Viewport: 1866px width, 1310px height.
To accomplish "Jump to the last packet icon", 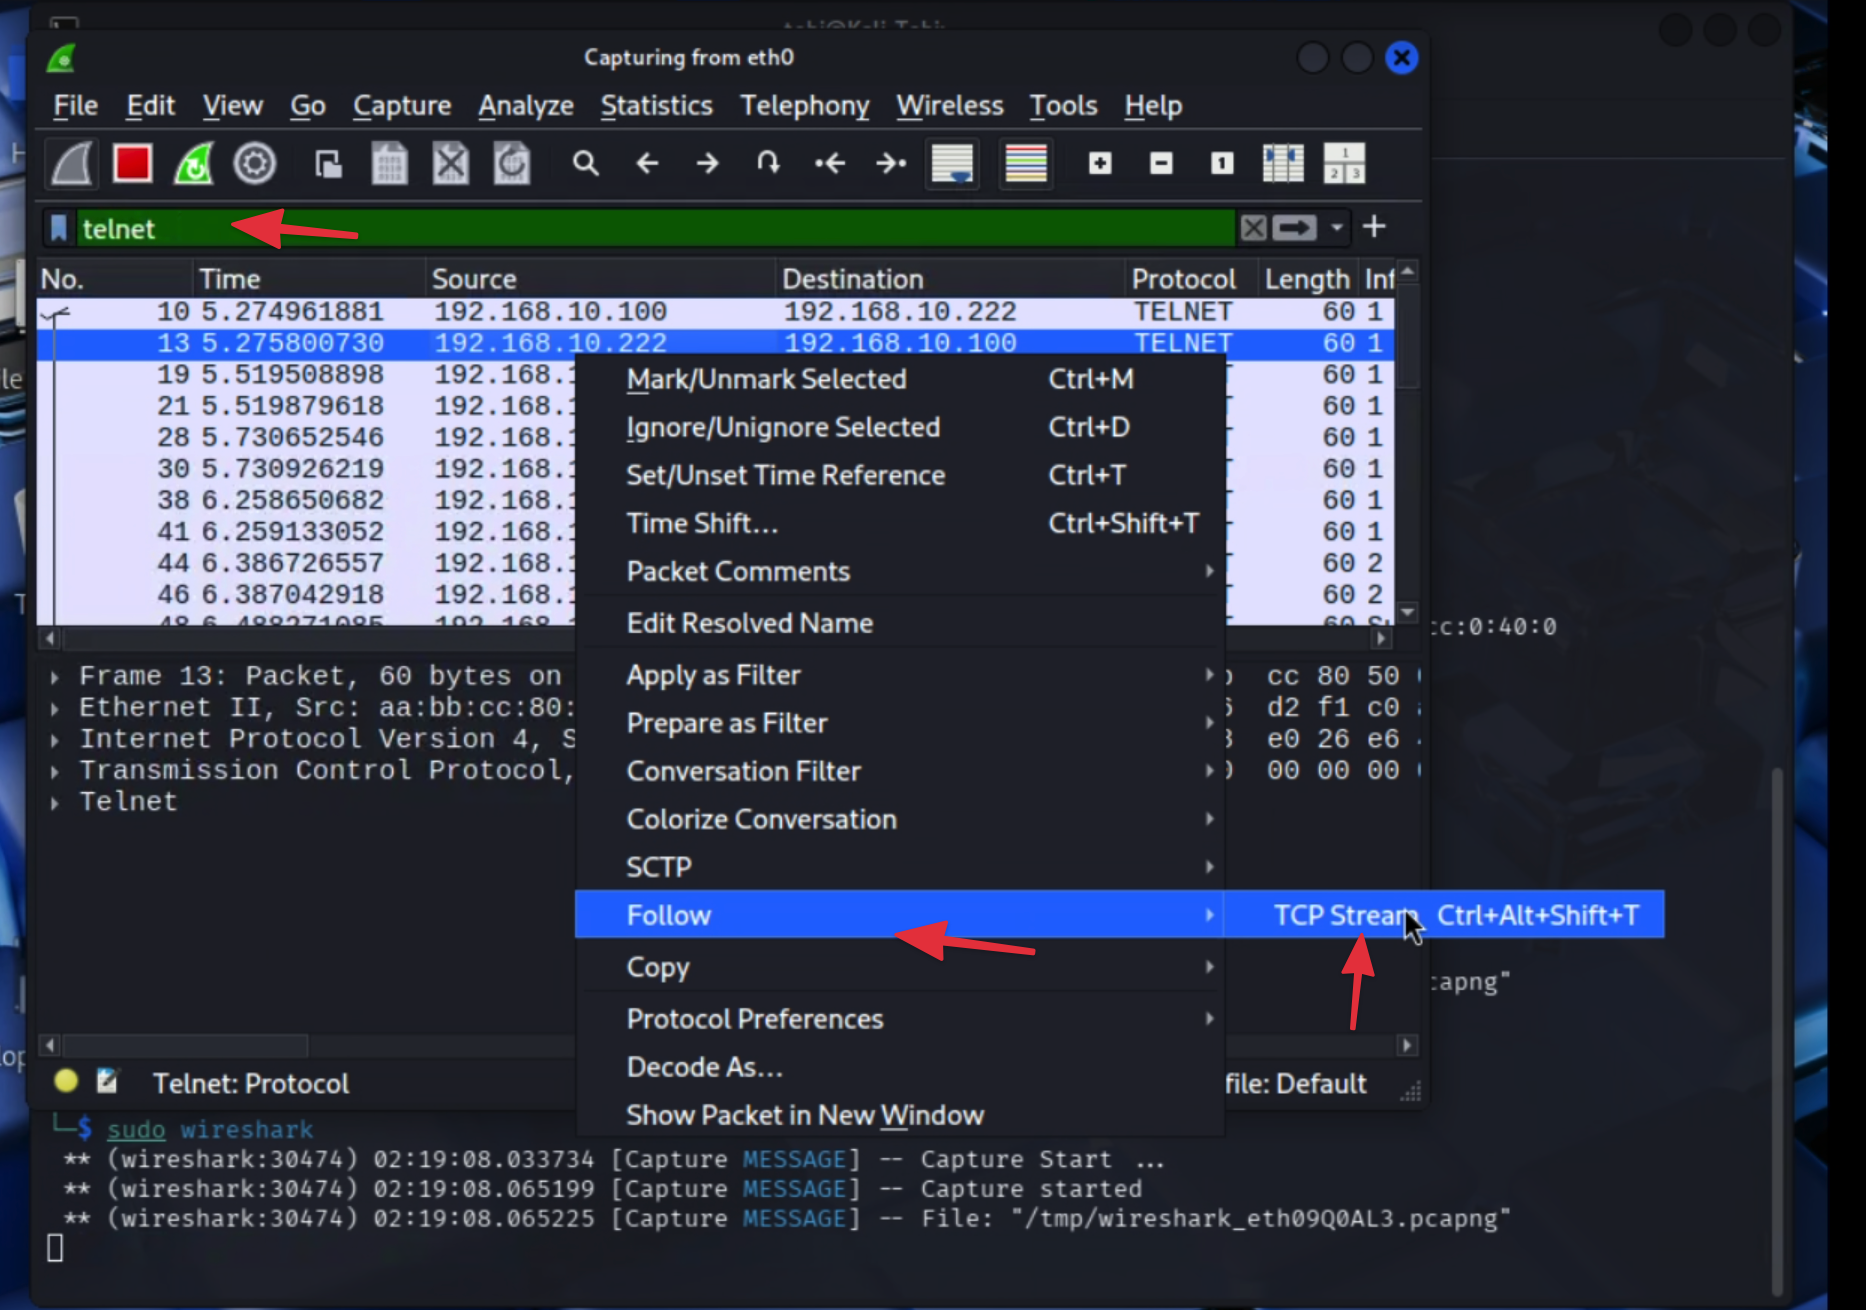I will click(x=890, y=163).
